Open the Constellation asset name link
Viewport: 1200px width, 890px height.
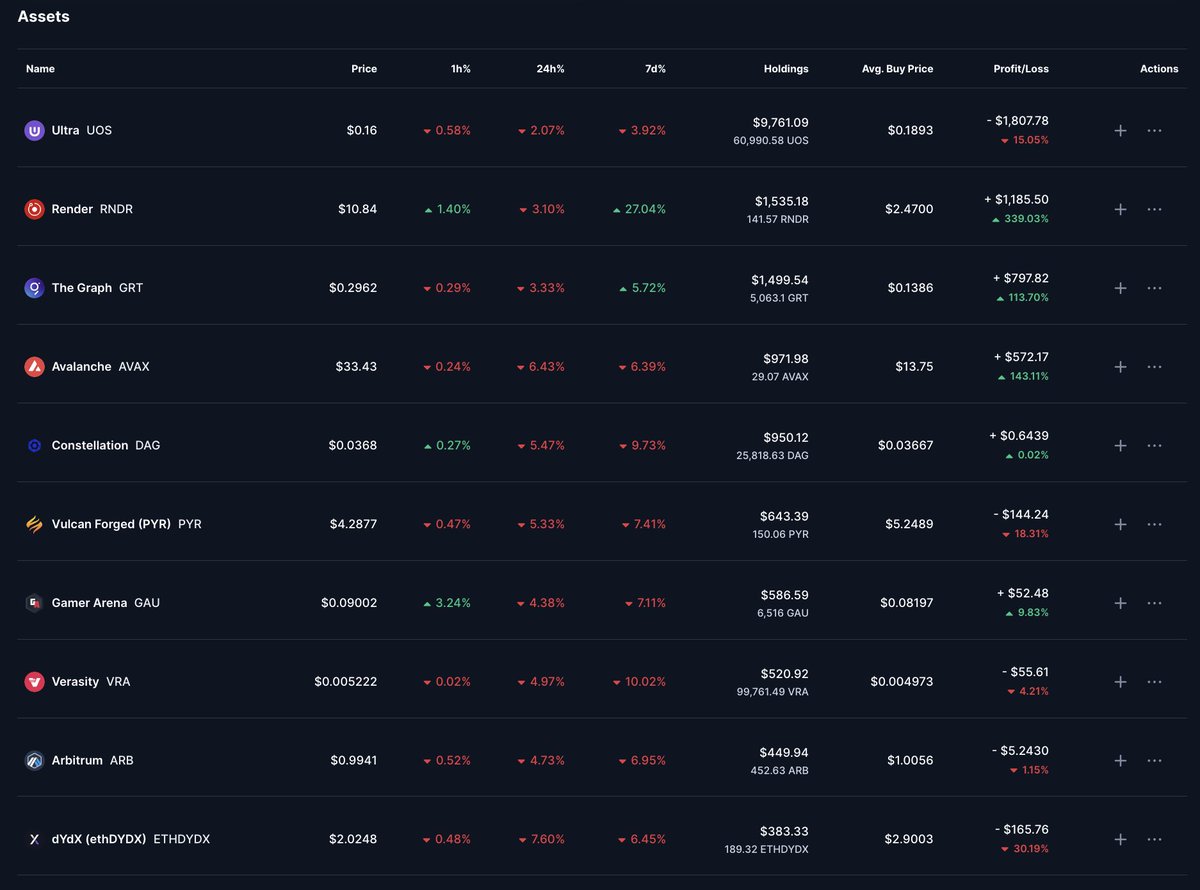coord(90,445)
